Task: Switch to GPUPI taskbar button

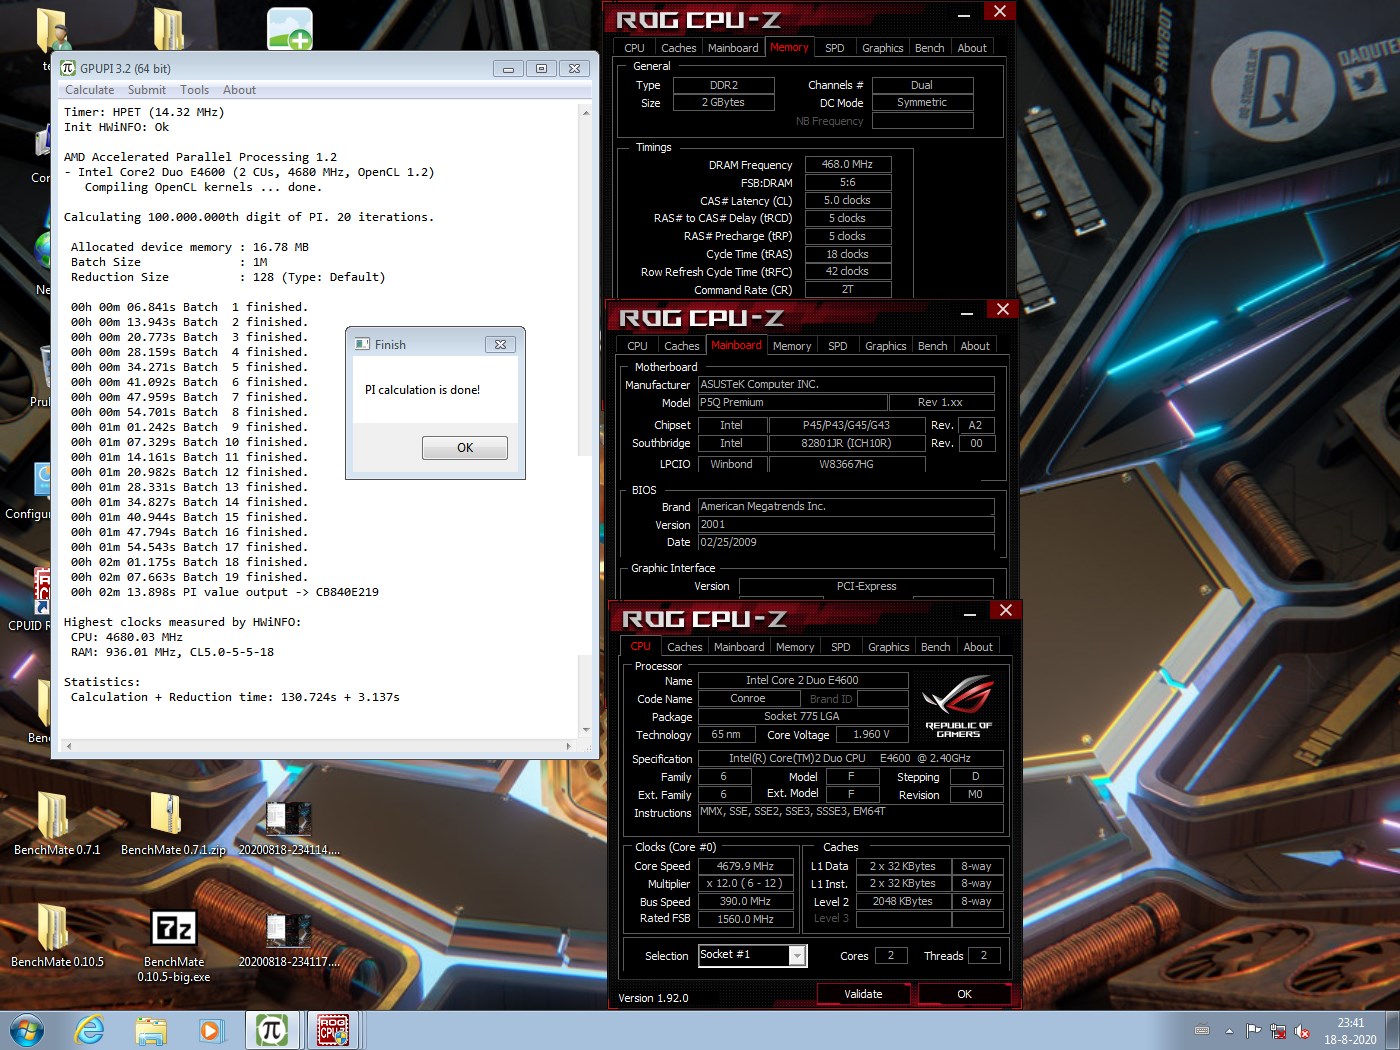Action: click(x=271, y=1030)
